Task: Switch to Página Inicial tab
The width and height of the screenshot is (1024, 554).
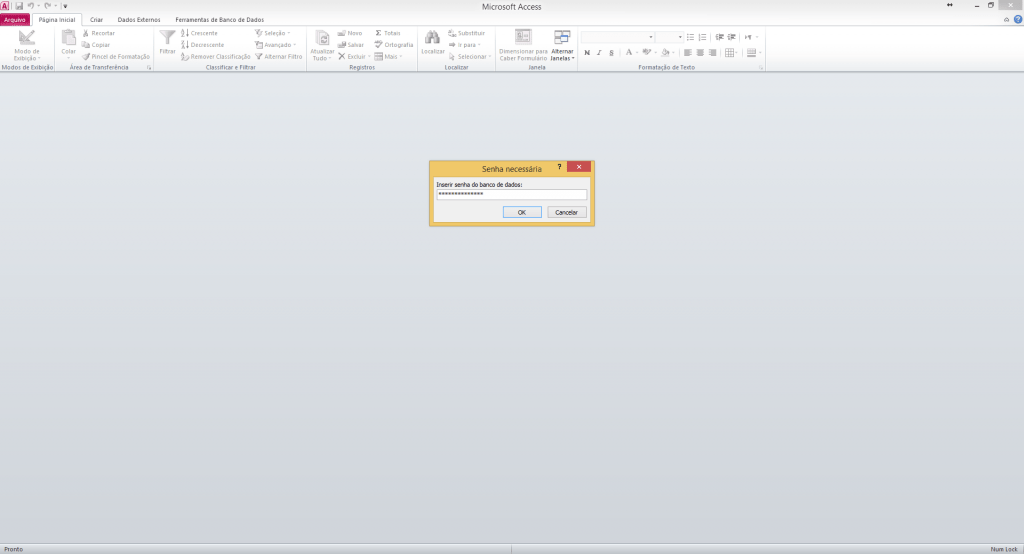Action: click(x=57, y=20)
